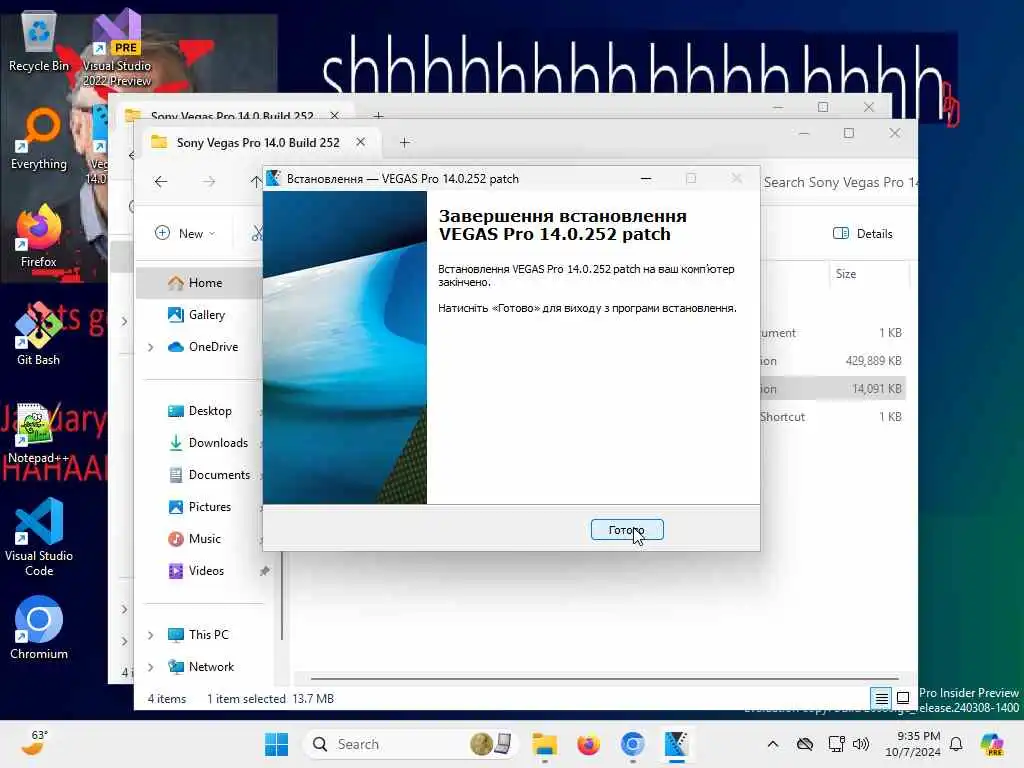Click the Search Sony Vegas Pro field
Viewport: 1024px width, 768px height.
[x=839, y=182]
